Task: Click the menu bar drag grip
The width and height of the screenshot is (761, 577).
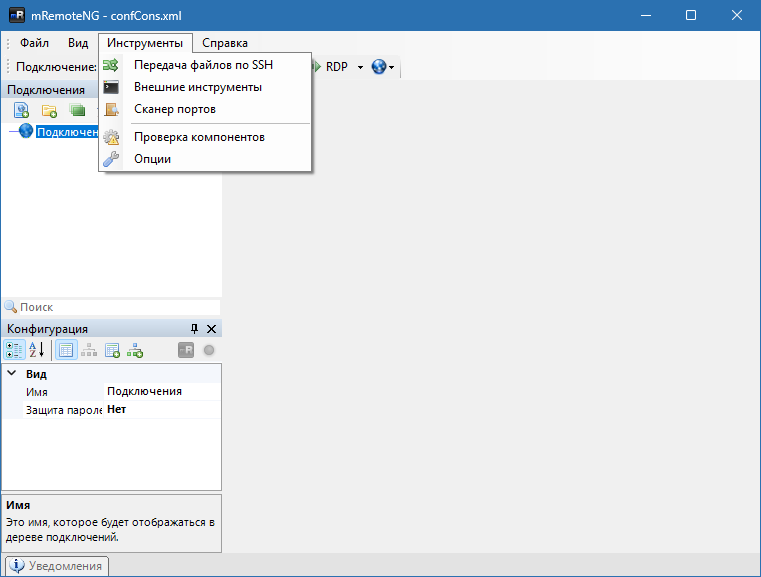Action: point(8,43)
